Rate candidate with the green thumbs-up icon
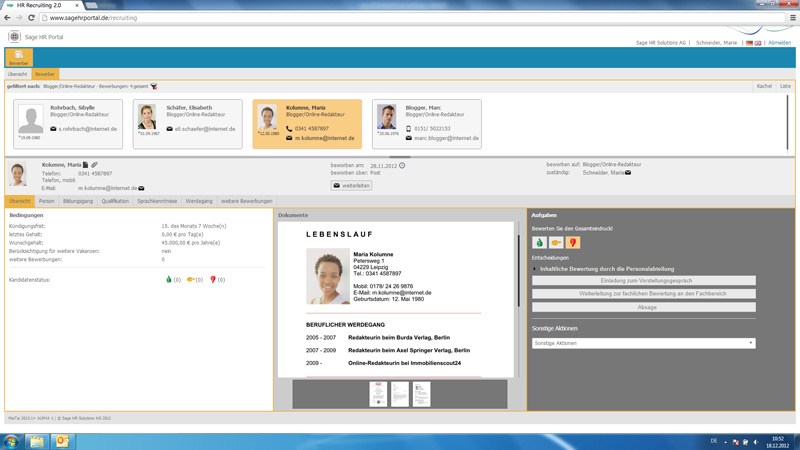This screenshot has height=450, width=800. click(539, 242)
